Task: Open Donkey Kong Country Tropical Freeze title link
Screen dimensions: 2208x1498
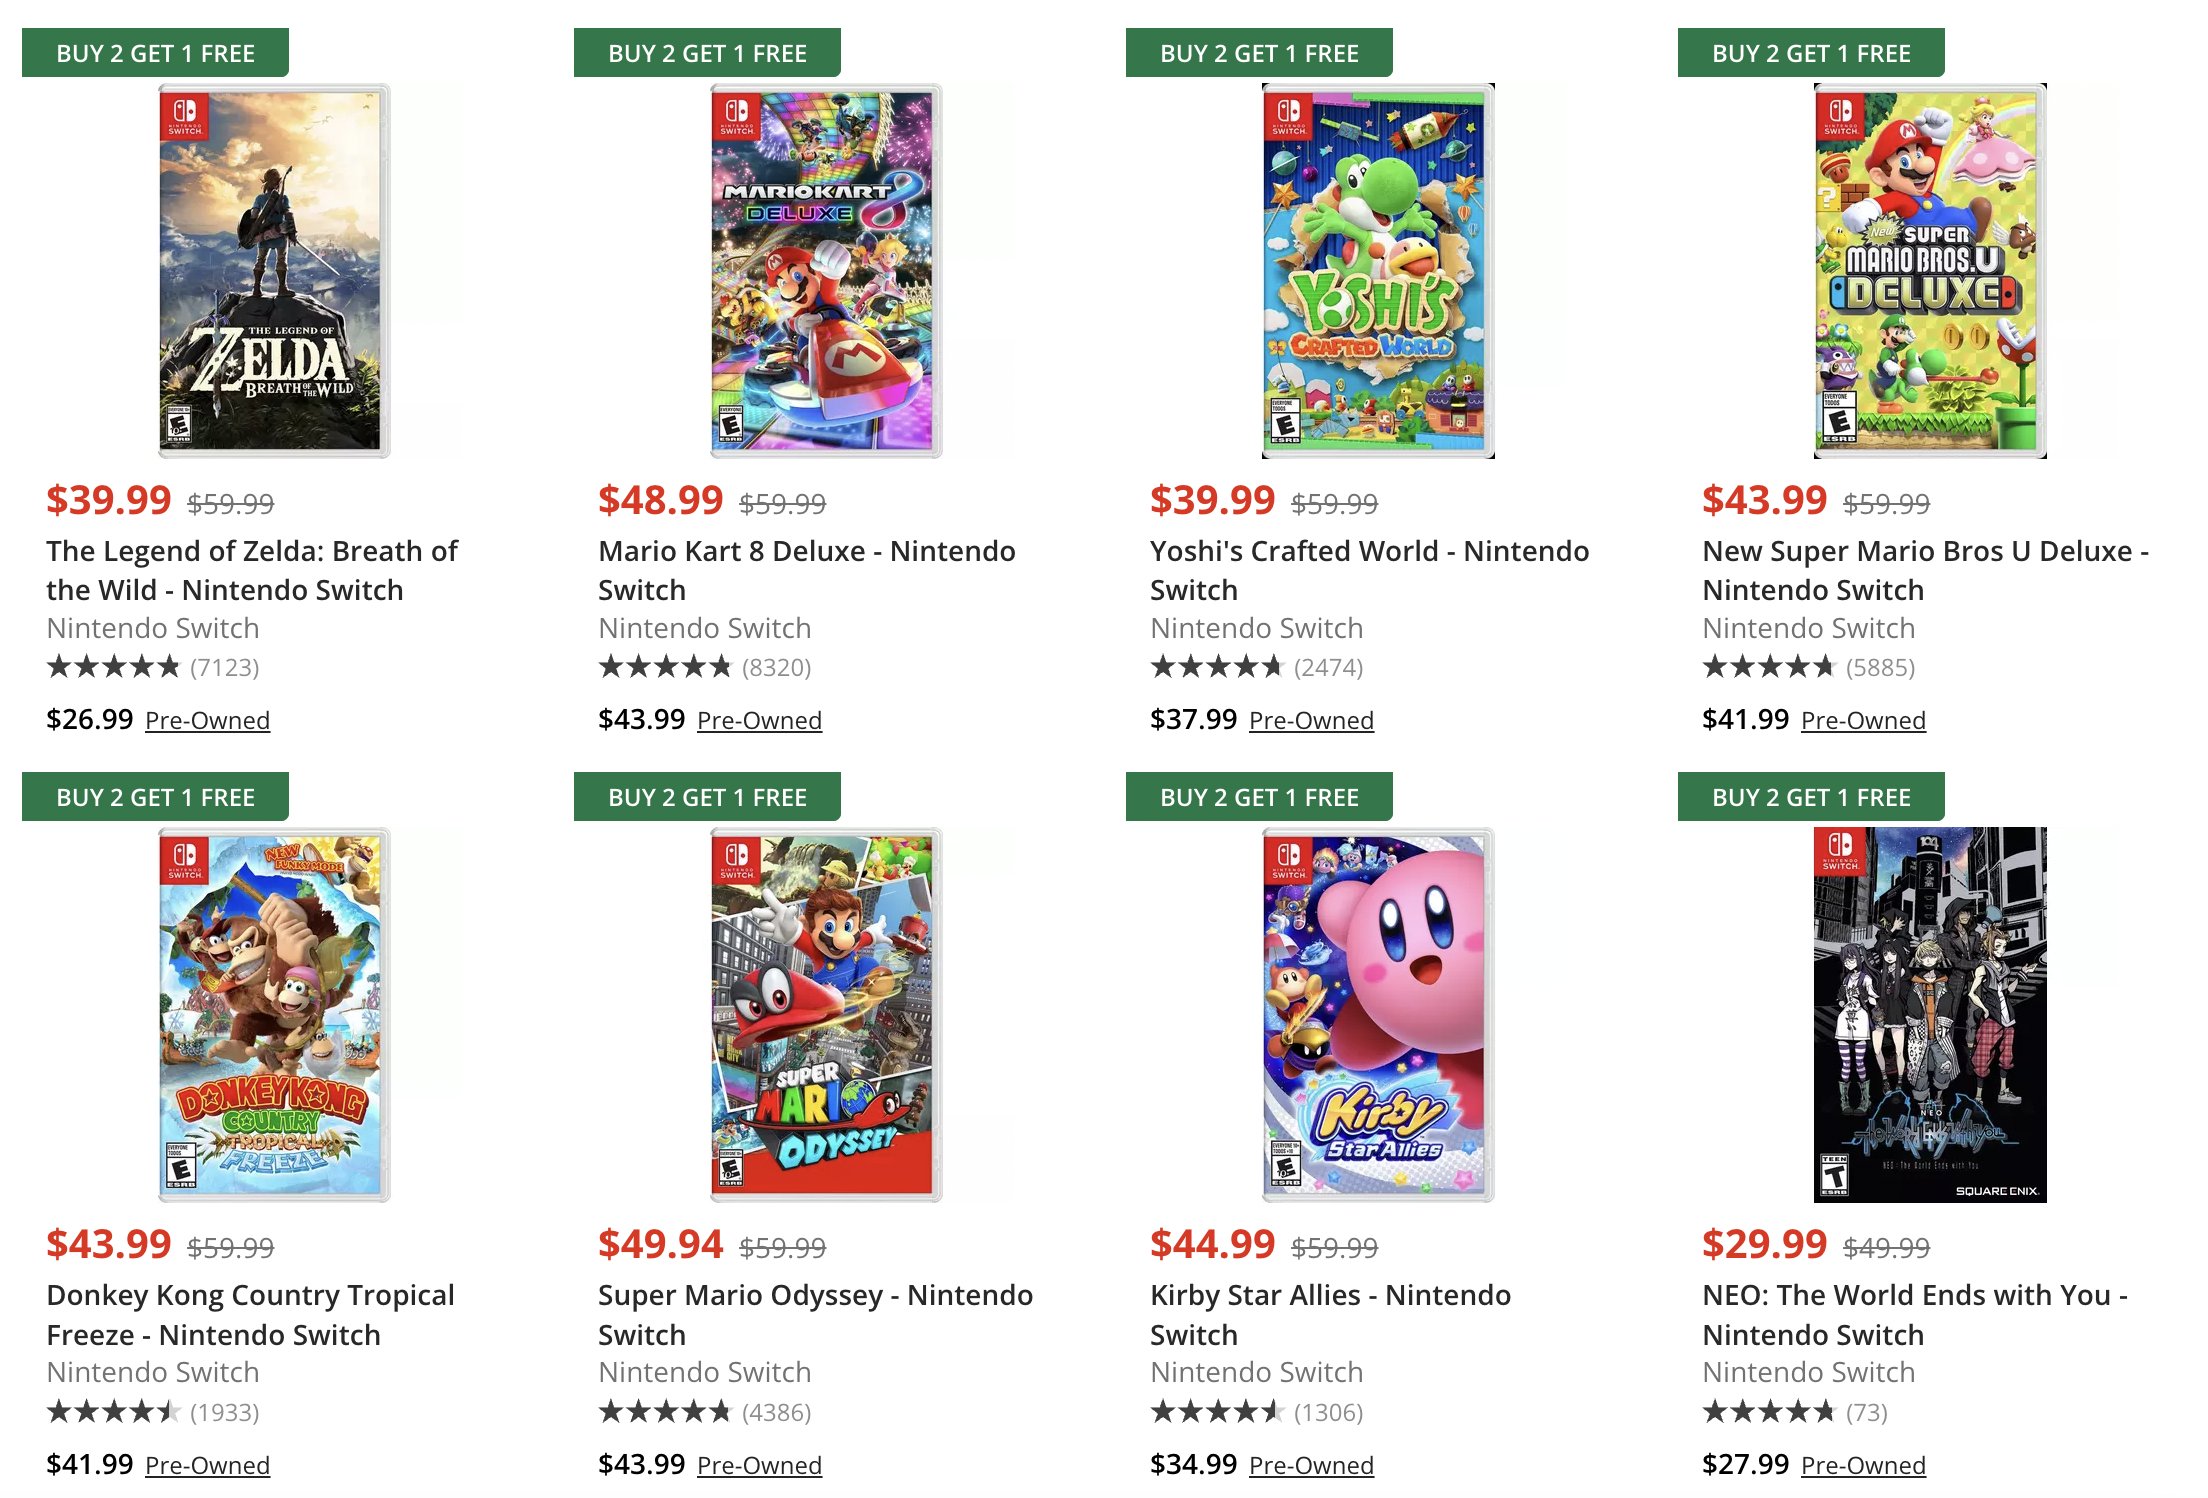Action: coord(251,1315)
